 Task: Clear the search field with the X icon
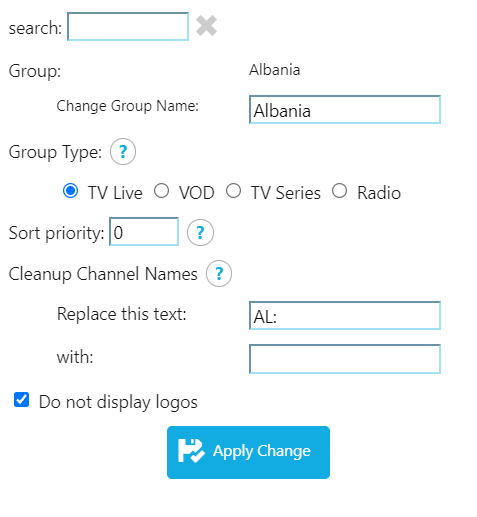click(206, 26)
